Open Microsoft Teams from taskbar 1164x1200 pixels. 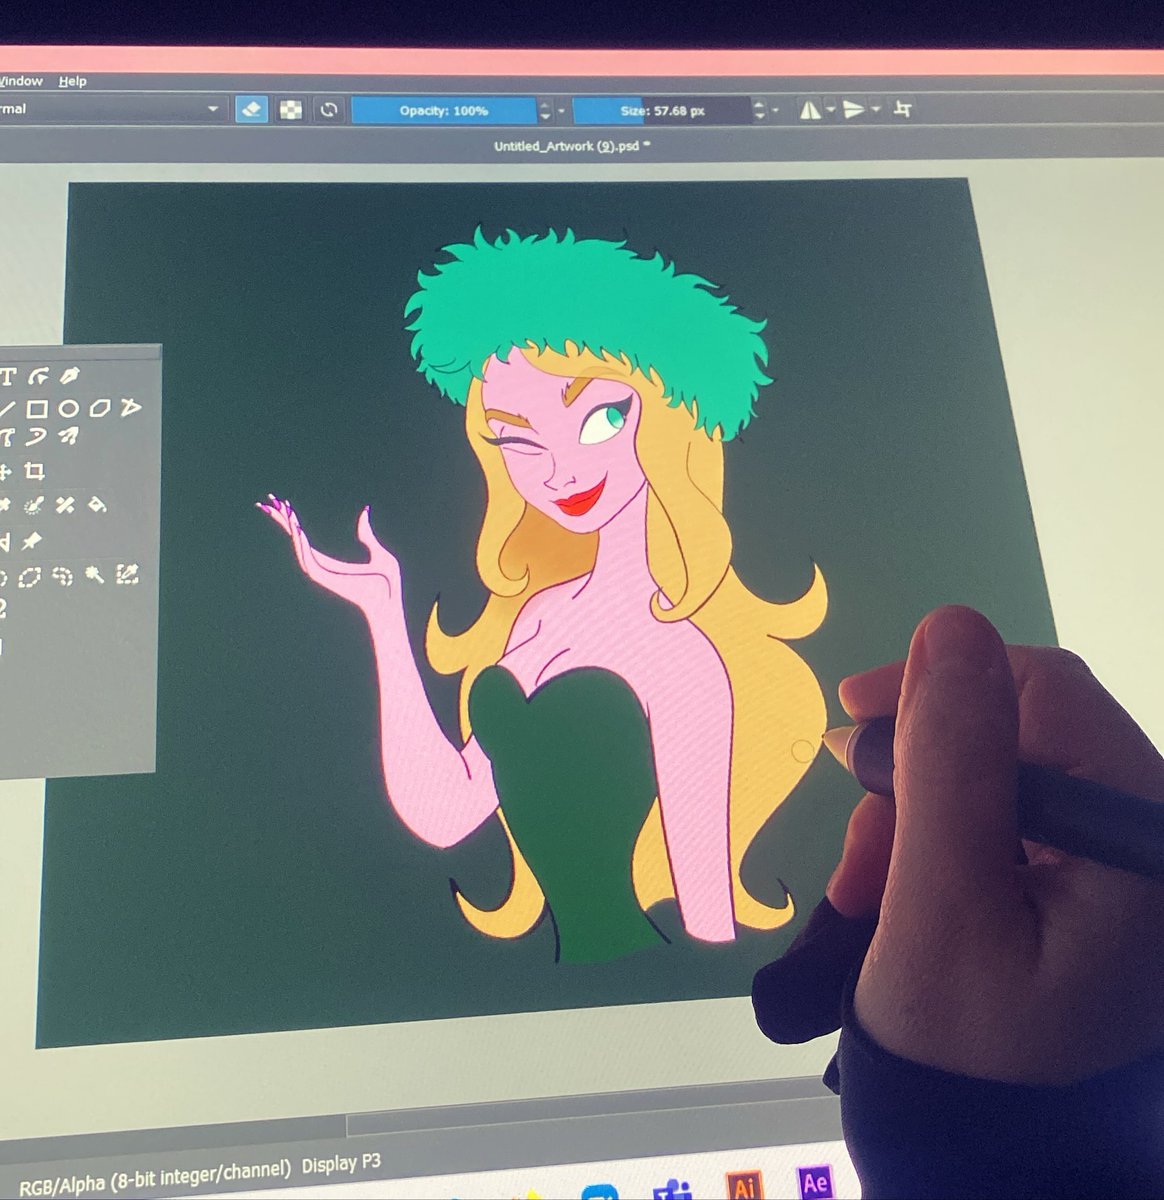point(672,1188)
